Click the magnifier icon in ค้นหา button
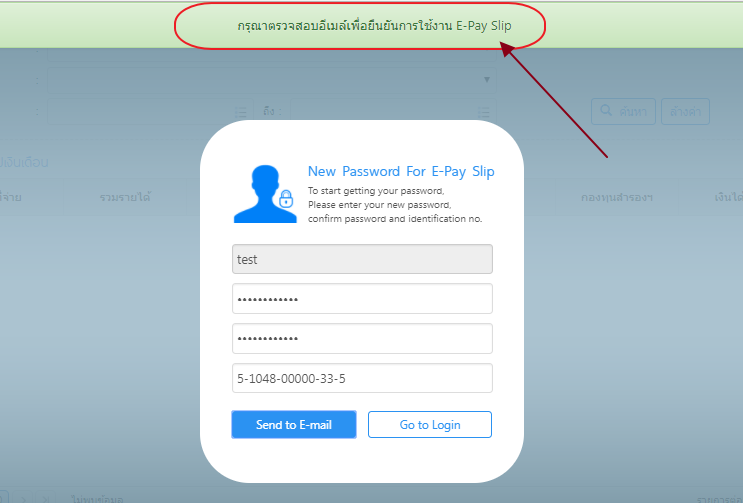Image resolution: width=743 pixels, height=503 pixels. [606, 111]
